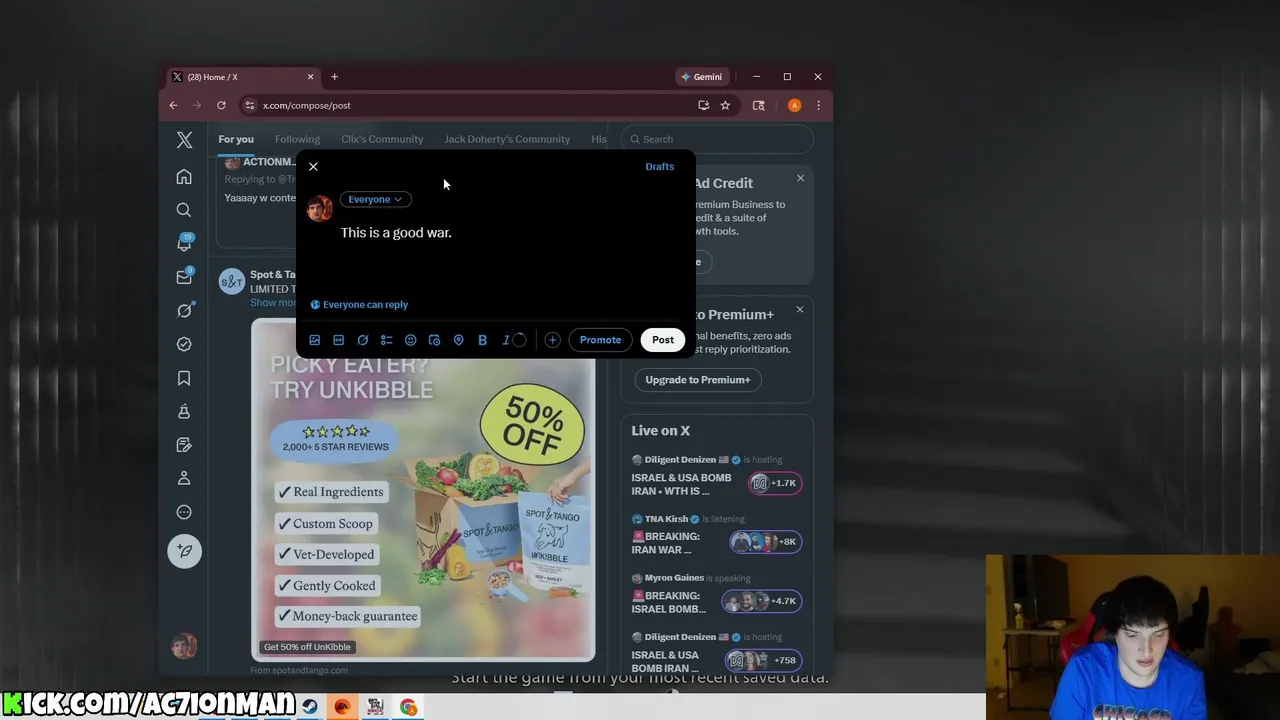Use Grok enhance icon in compose toolbar
1280x720 pixels.
(363, 340)
